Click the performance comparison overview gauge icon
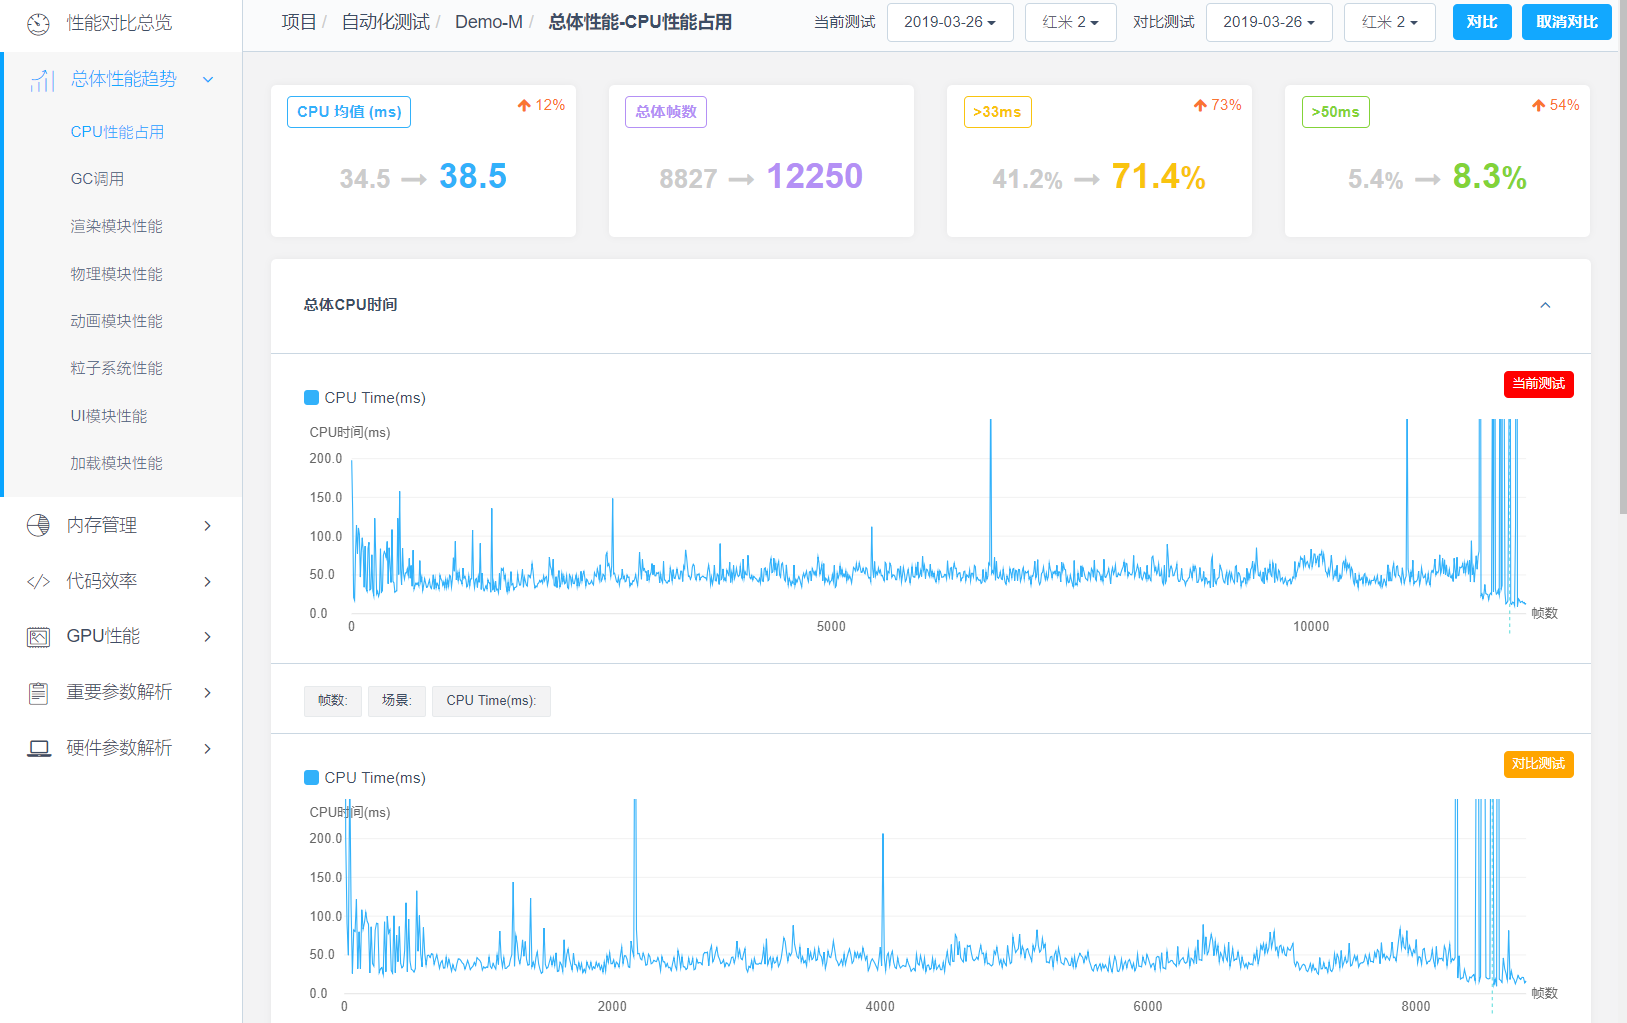This screenshot has height=1023, width=1627. [38, 24]
